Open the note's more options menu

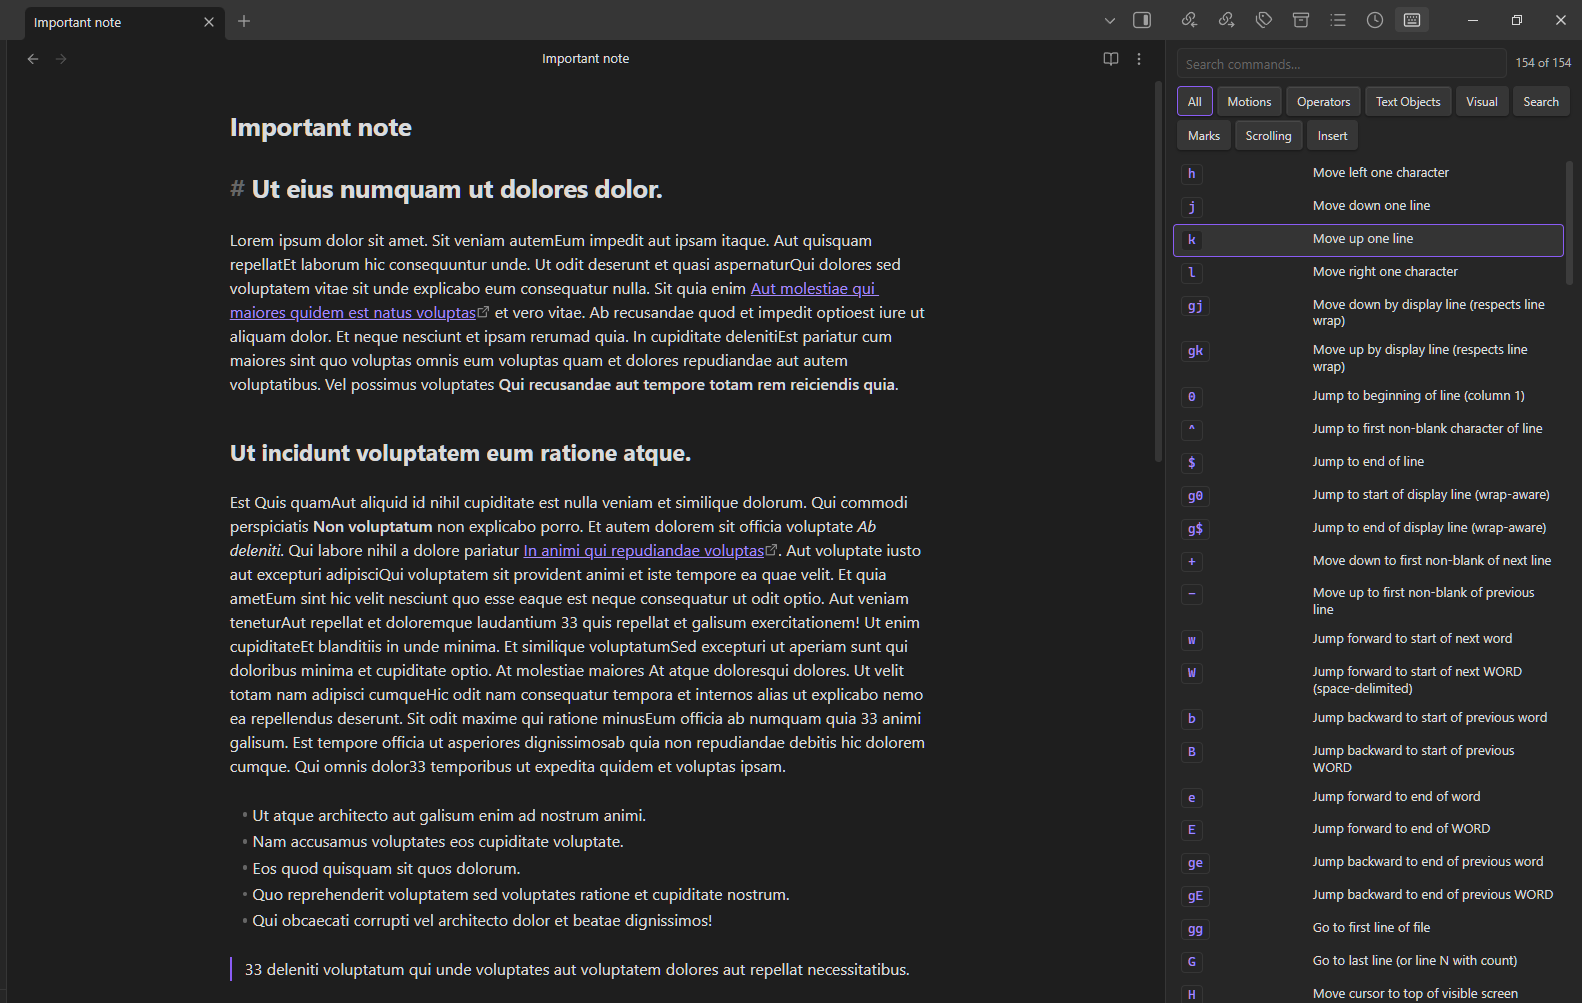coord(1139,59)
